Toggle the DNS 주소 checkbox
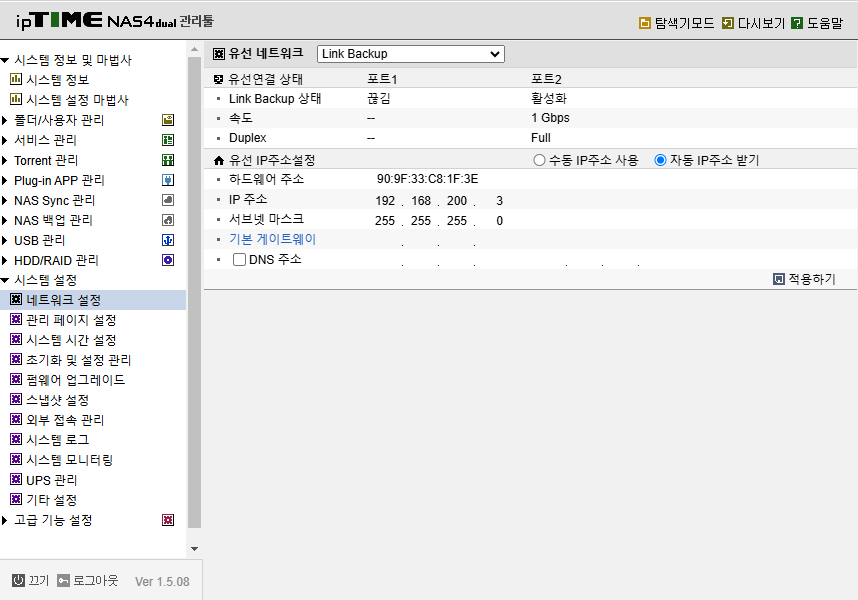This screenshot has width=858, height=600. tap(239, 259)
